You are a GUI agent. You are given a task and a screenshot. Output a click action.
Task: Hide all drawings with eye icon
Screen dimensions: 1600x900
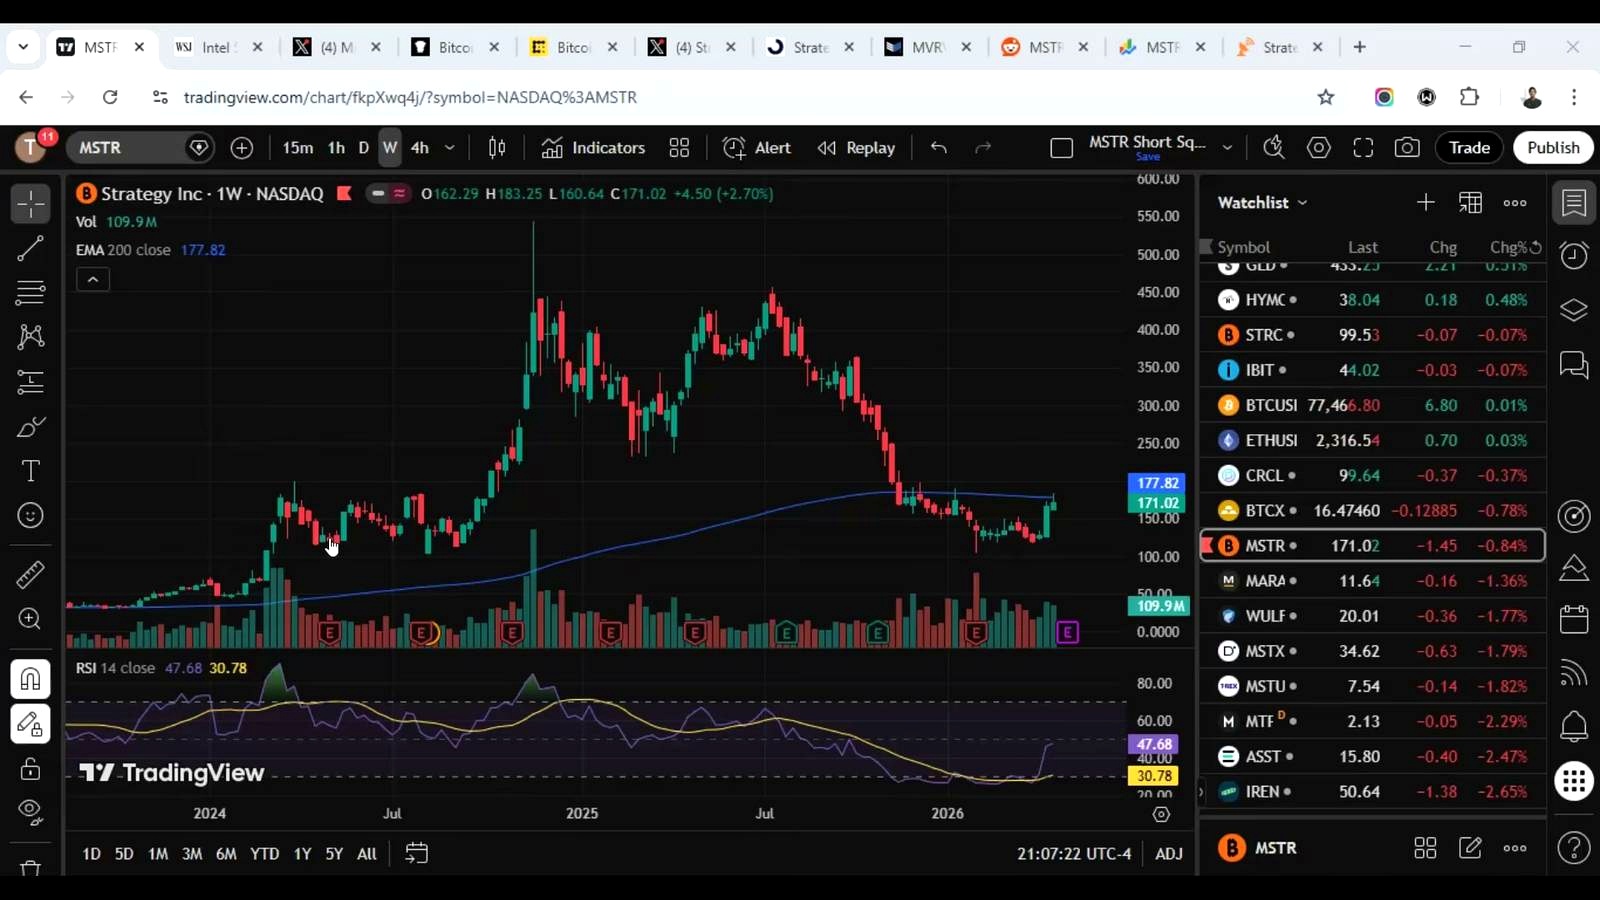point(30,811)
